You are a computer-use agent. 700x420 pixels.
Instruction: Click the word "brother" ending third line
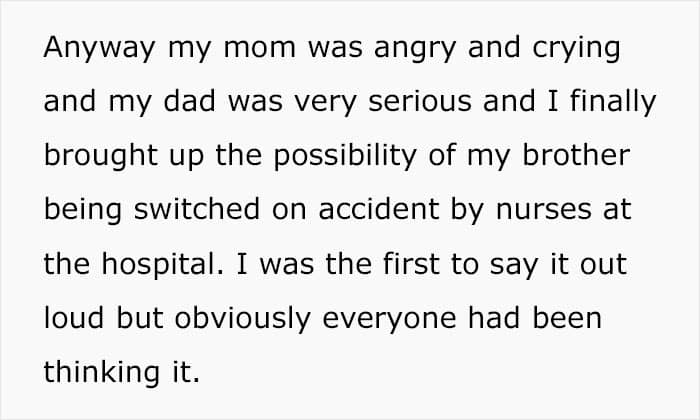click(x=576, y=154)
